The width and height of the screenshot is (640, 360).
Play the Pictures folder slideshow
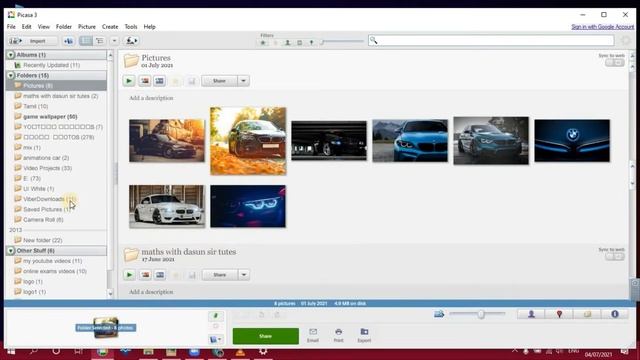click(x=129, y=81)
